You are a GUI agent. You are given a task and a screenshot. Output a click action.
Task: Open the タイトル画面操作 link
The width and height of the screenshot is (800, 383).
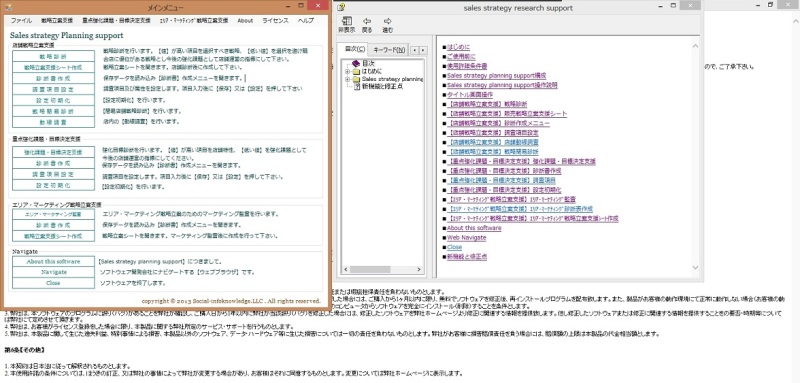pos(470,94)
